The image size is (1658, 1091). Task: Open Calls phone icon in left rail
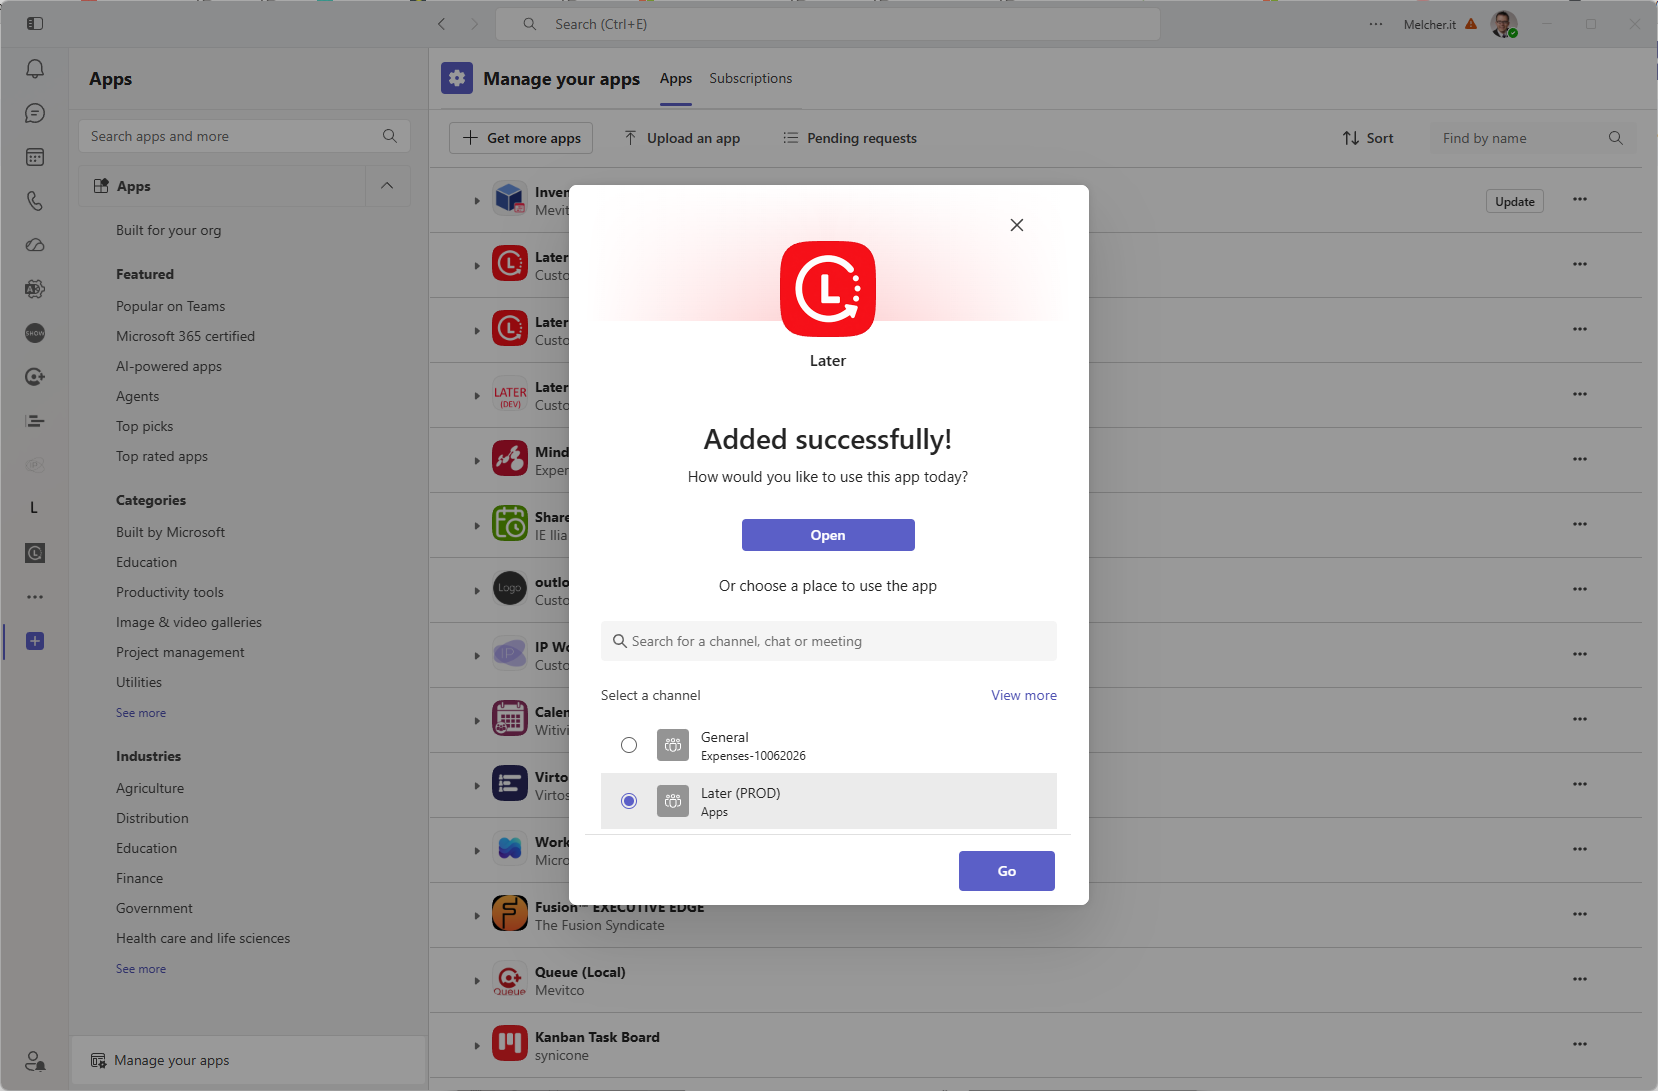pyautogui.click(x=35, y=201)
